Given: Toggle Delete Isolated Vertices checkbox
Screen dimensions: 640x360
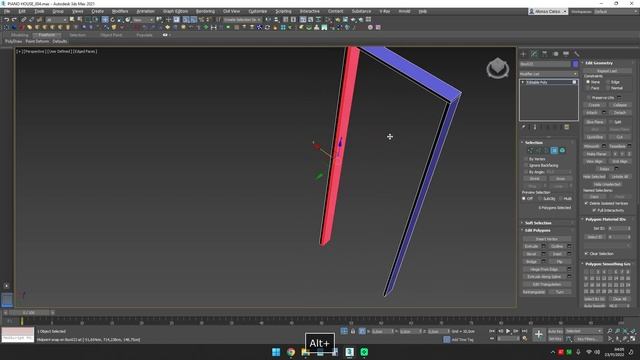Looking at the screenshot, I should coord(587,203).
